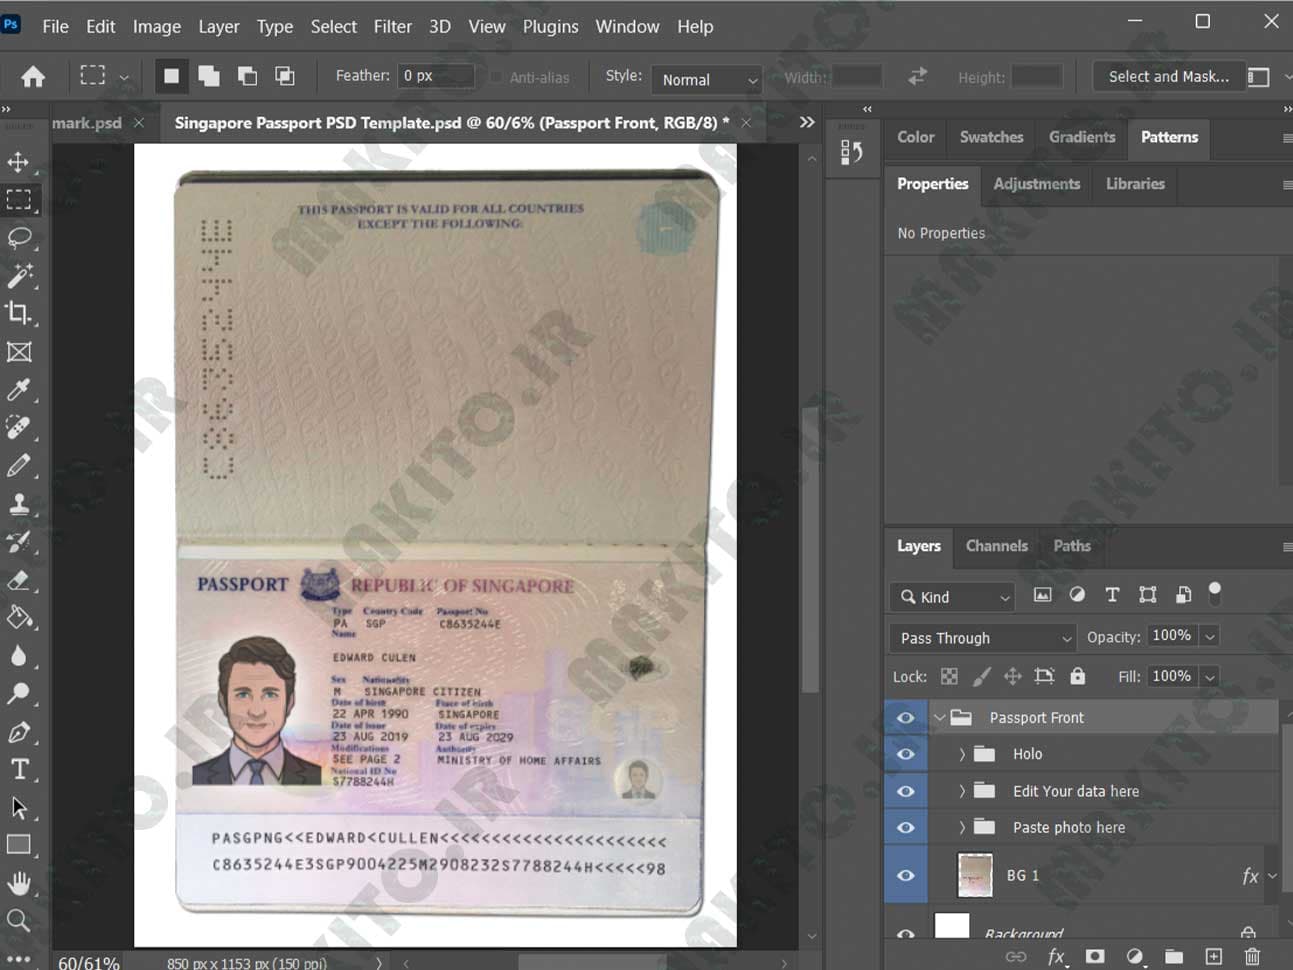Select the Horizontal Type tool

[x=18, y=769]
